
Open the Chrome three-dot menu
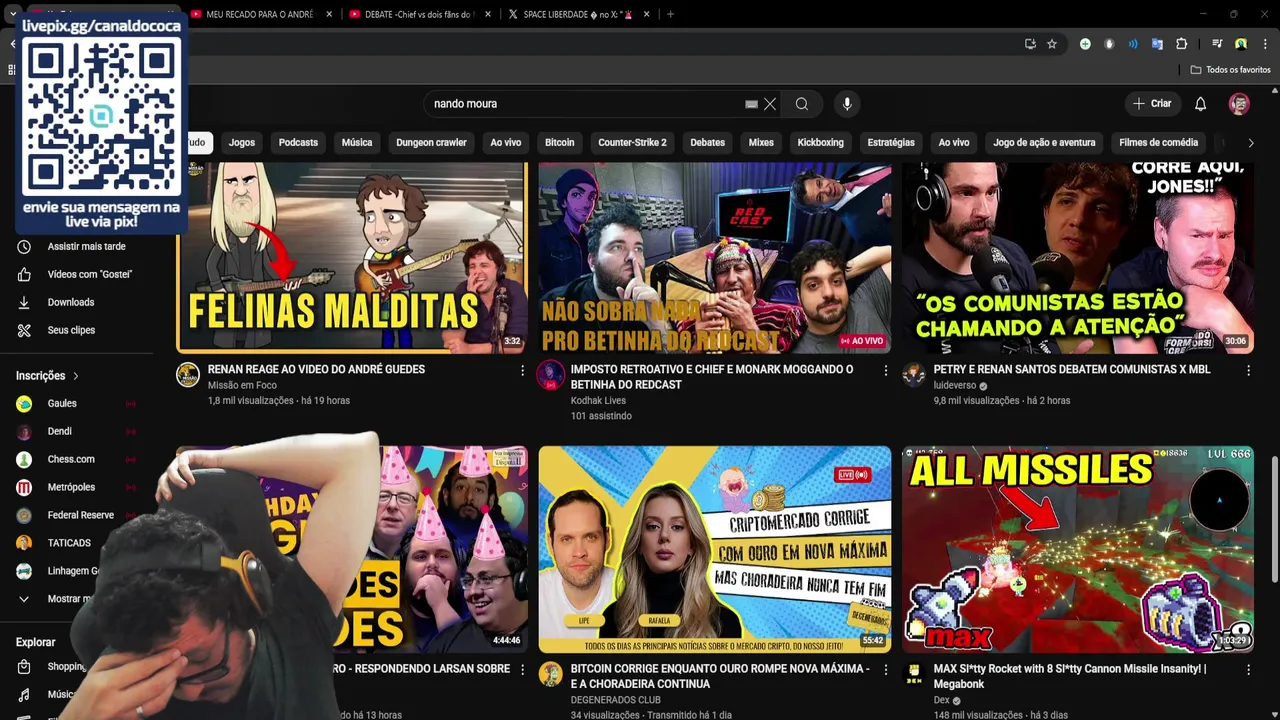[x=1265, y=44]
